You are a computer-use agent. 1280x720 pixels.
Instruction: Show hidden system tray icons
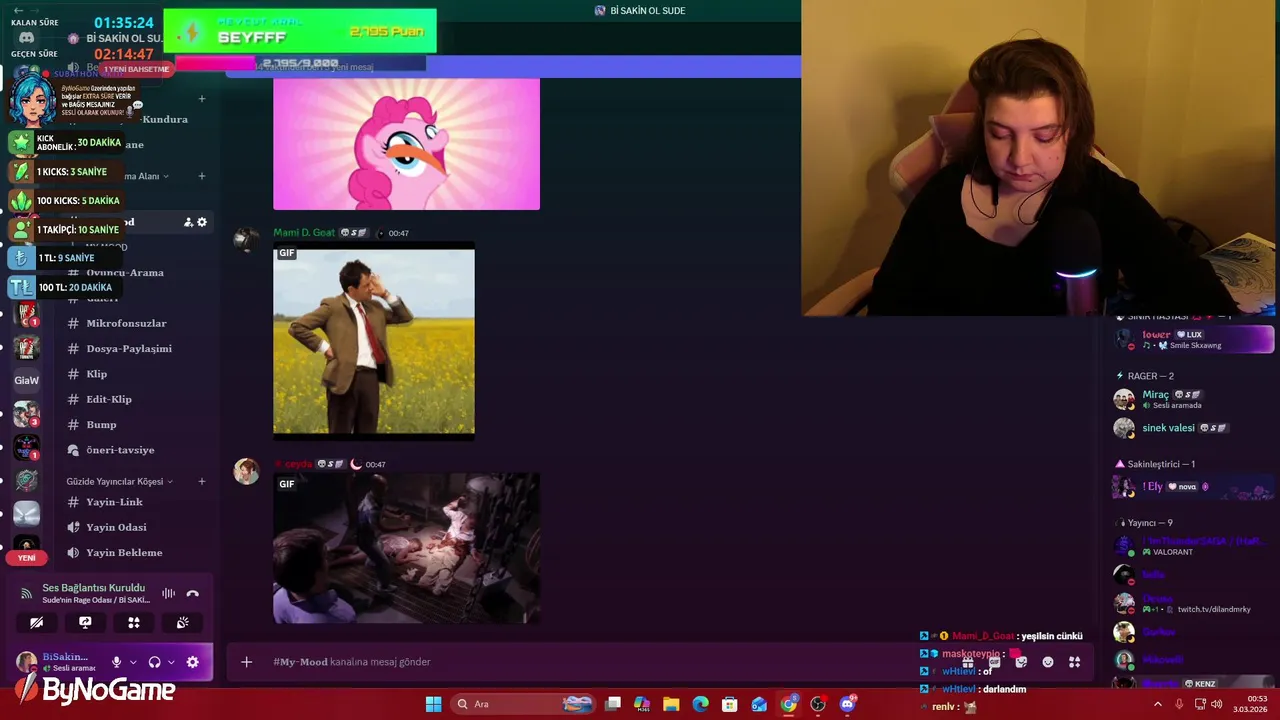[x=1158, y=704]
